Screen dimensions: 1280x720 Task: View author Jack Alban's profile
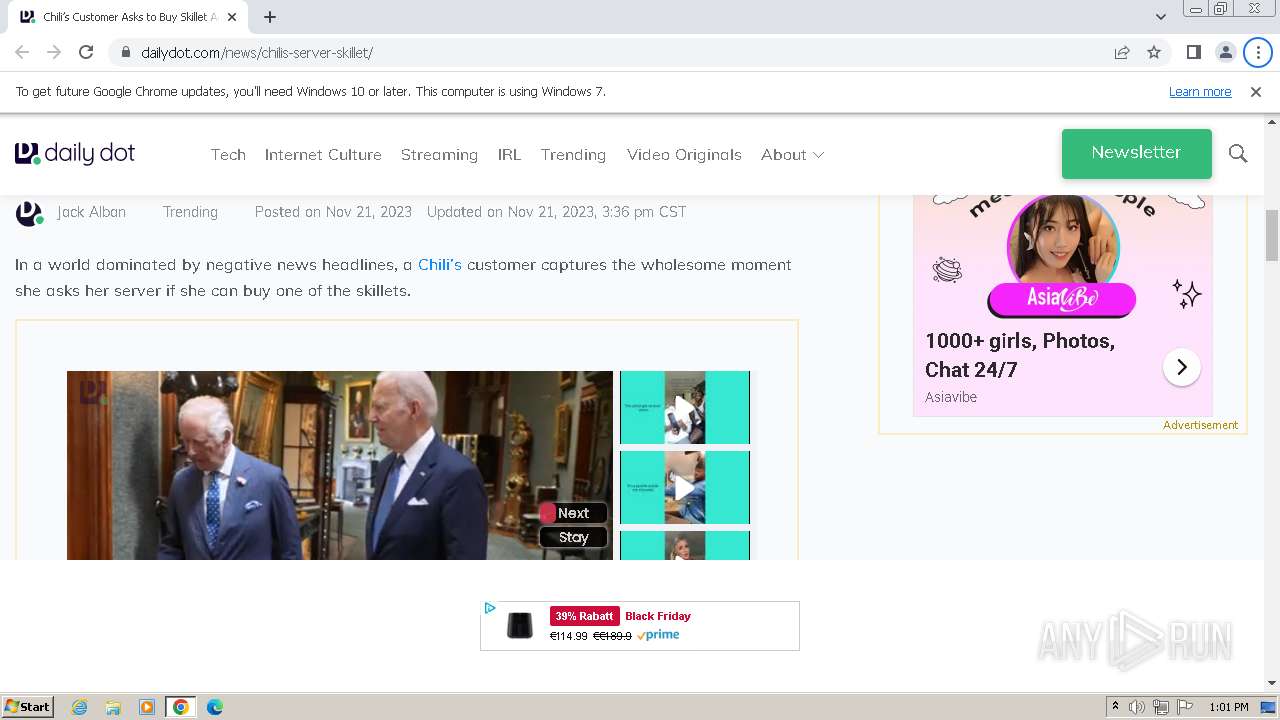91,212
